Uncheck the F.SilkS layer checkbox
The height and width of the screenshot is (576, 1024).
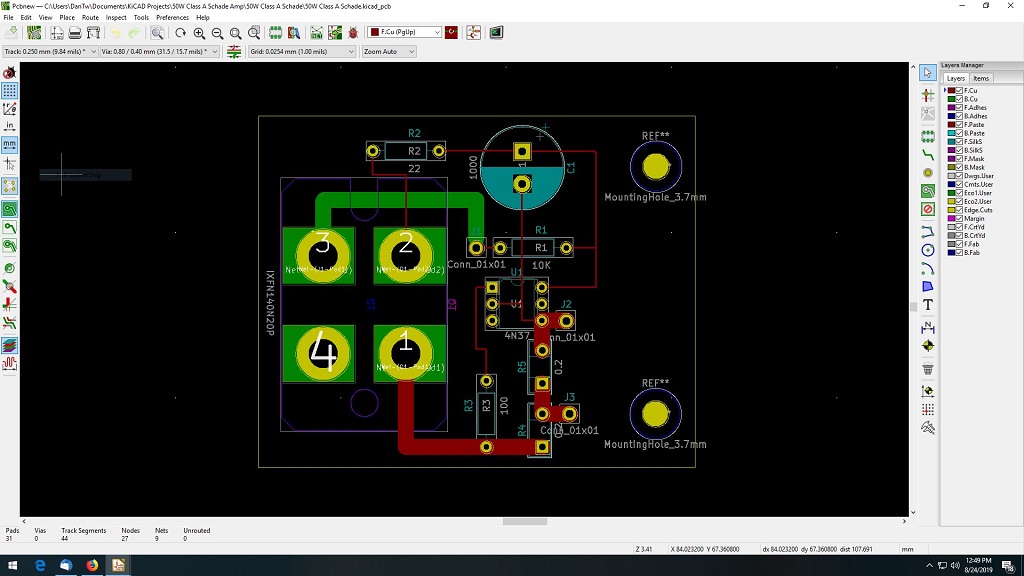pyautogui.click(x=959, y=142)
